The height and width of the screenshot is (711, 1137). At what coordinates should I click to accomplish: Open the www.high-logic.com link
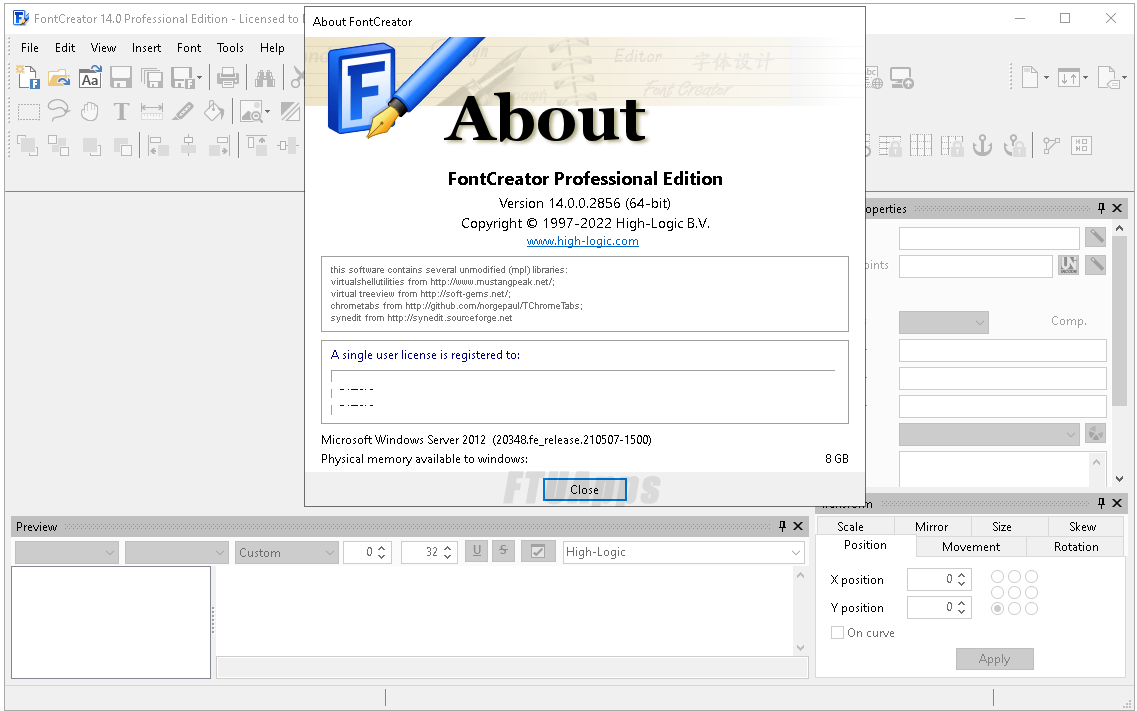[582, 241]
